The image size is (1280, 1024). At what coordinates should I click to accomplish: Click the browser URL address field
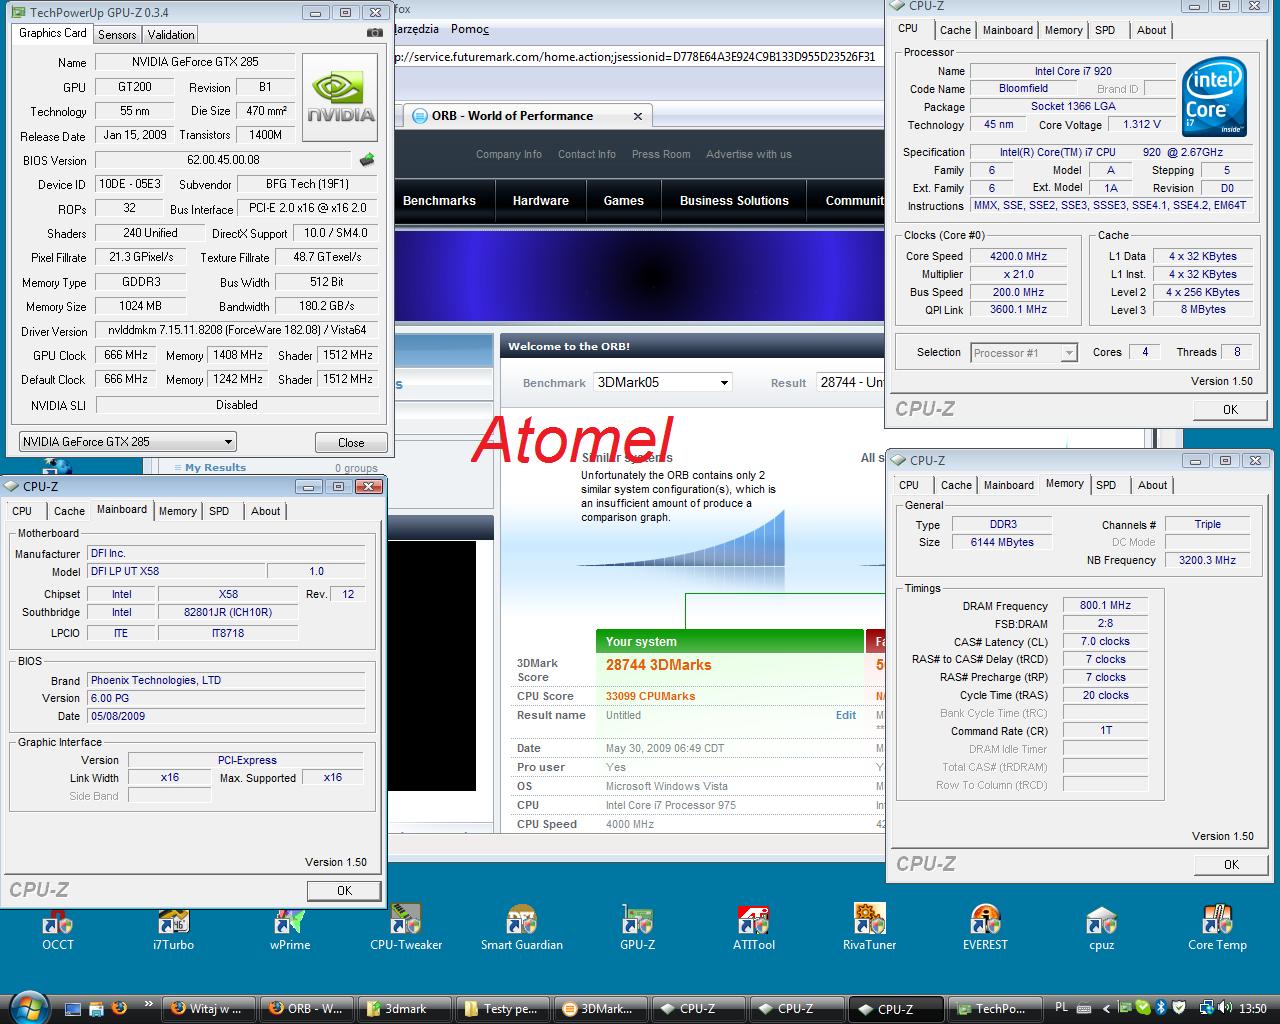tap(637, 57)
